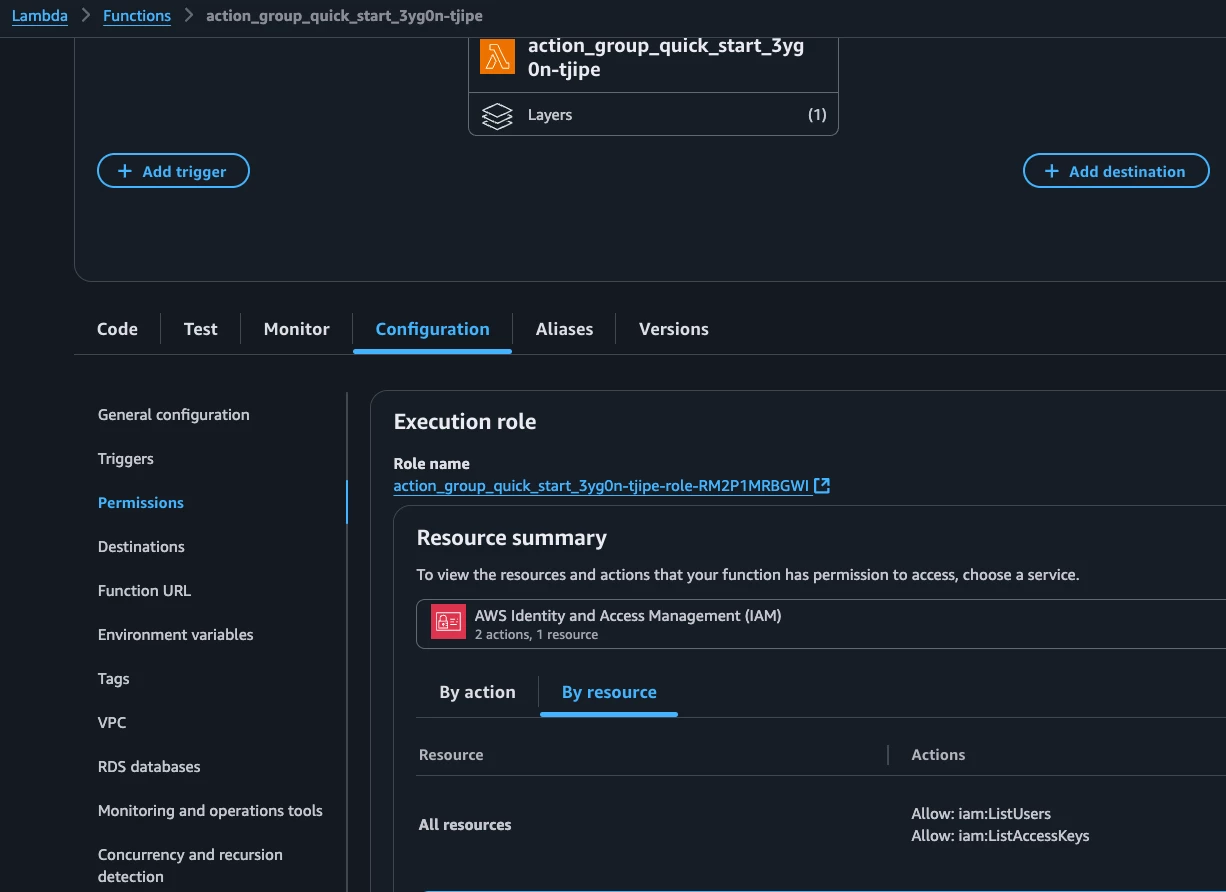The height and width of the screenshot is (892, 1226).
Task: Click the Layers stack icon
Action: tap(497, 115)
